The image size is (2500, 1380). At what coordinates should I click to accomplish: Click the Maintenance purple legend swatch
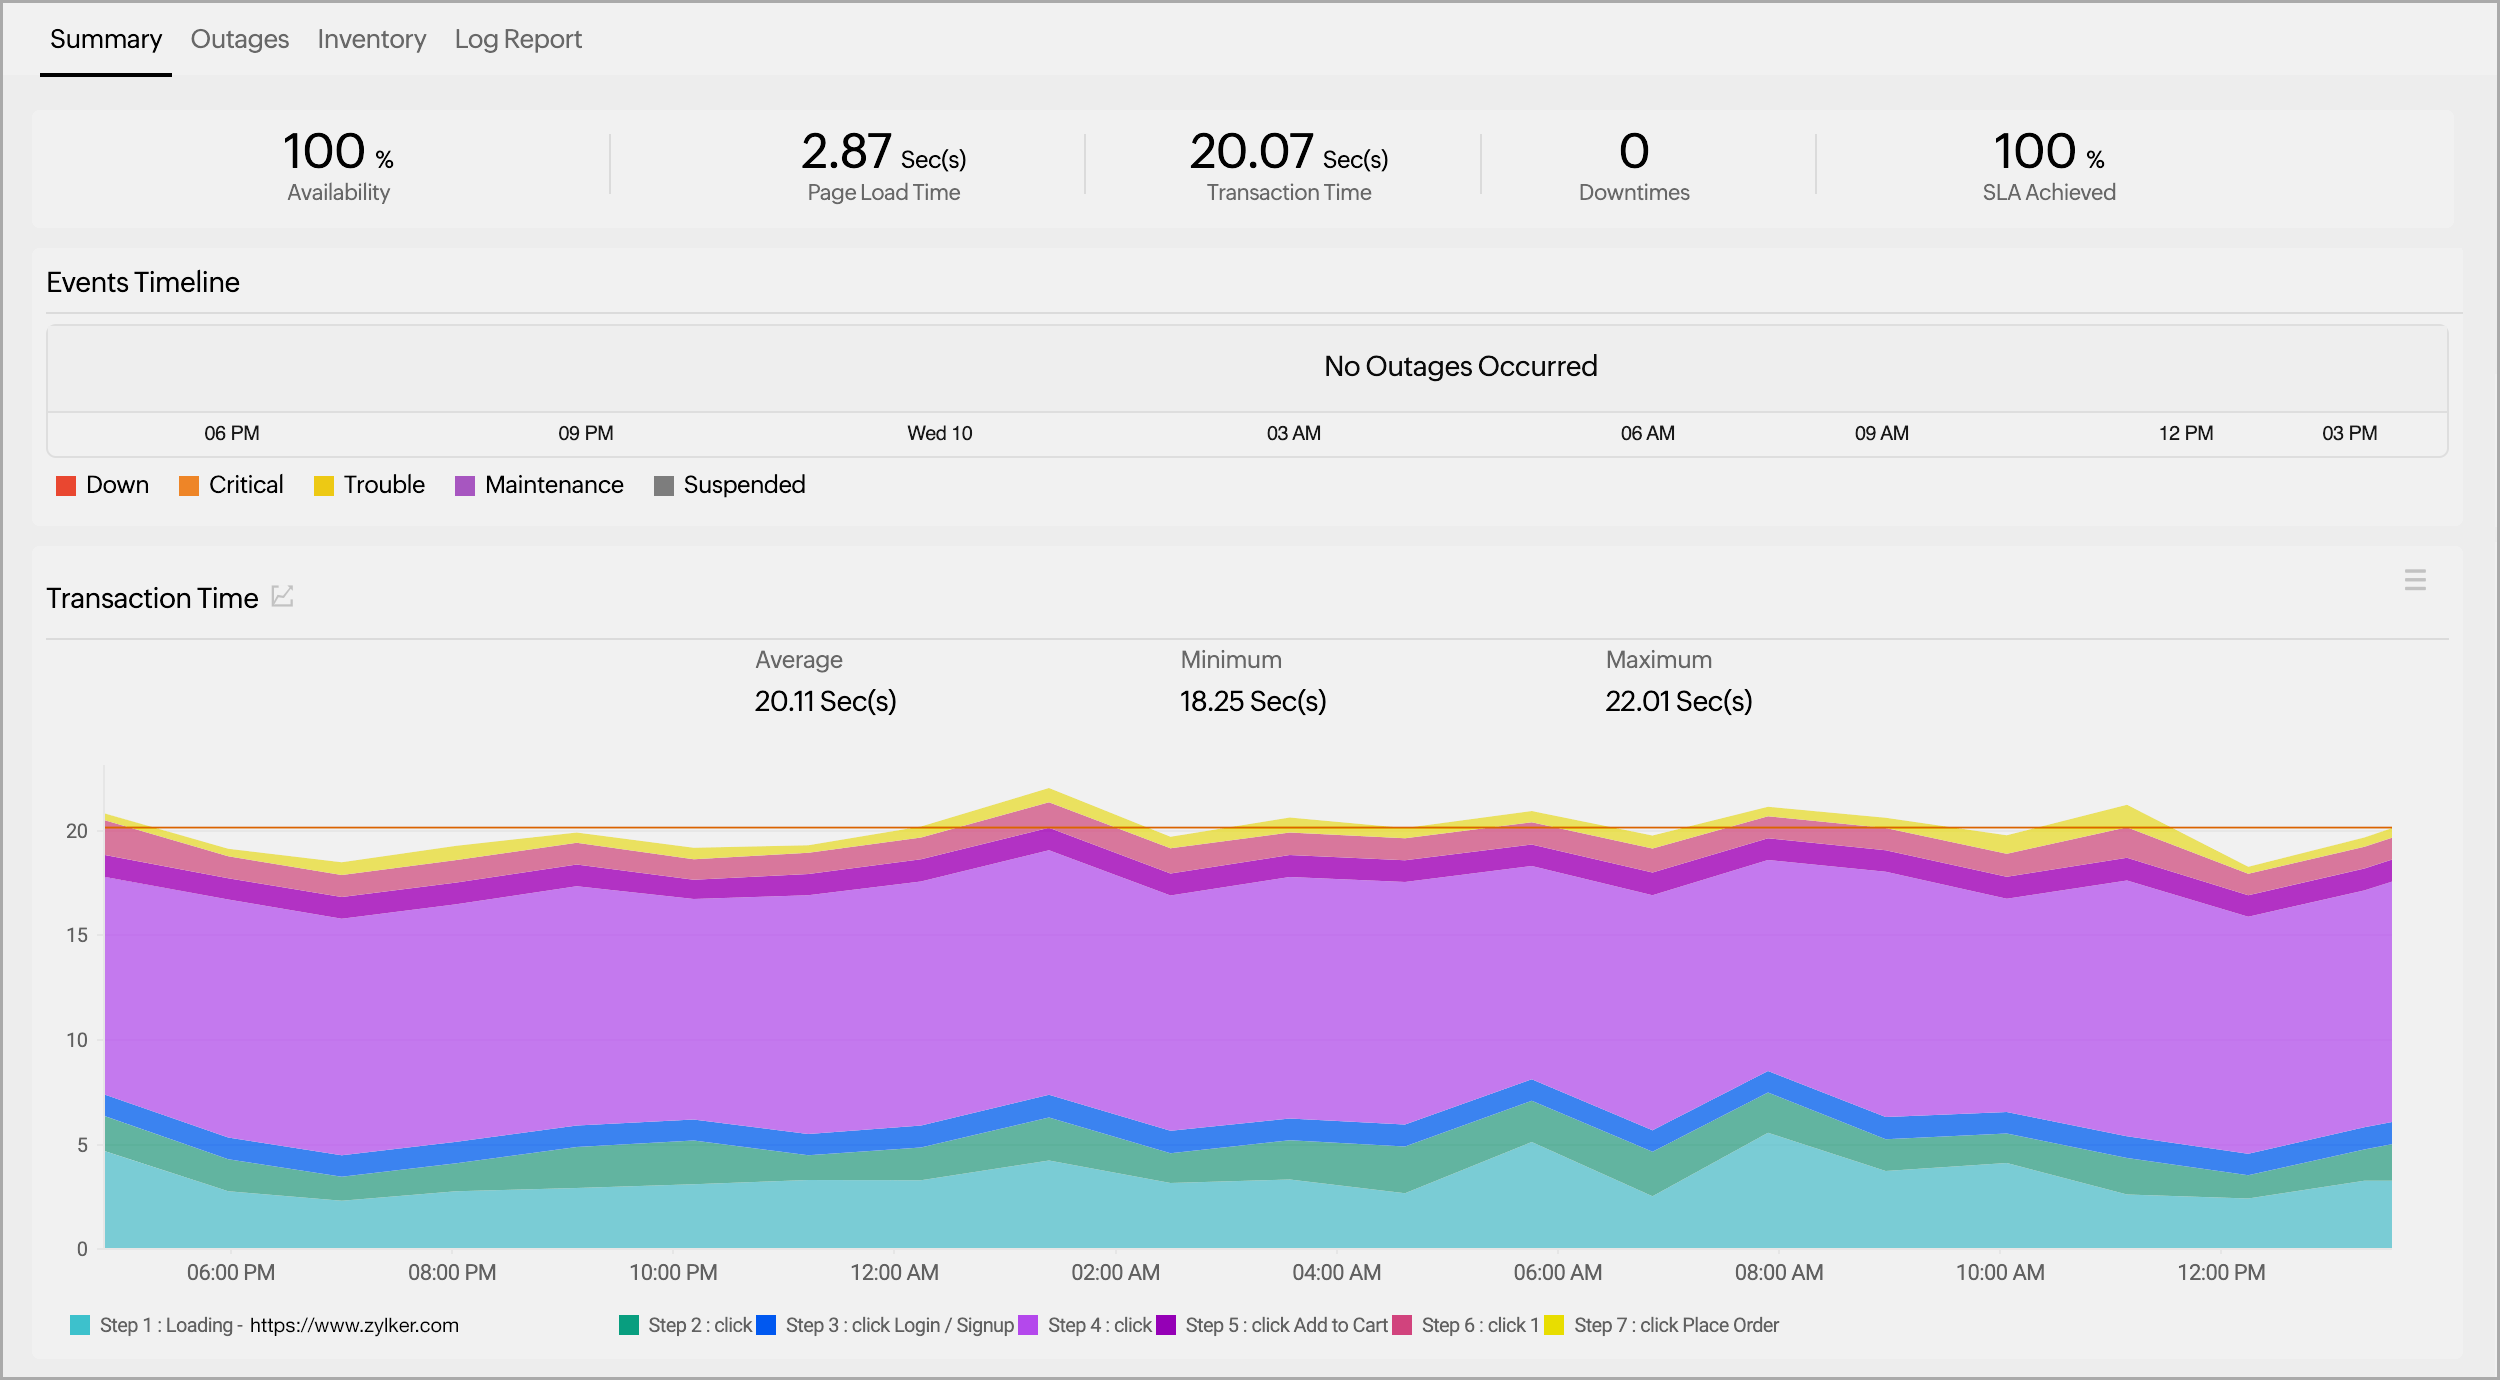coord(466,485)
